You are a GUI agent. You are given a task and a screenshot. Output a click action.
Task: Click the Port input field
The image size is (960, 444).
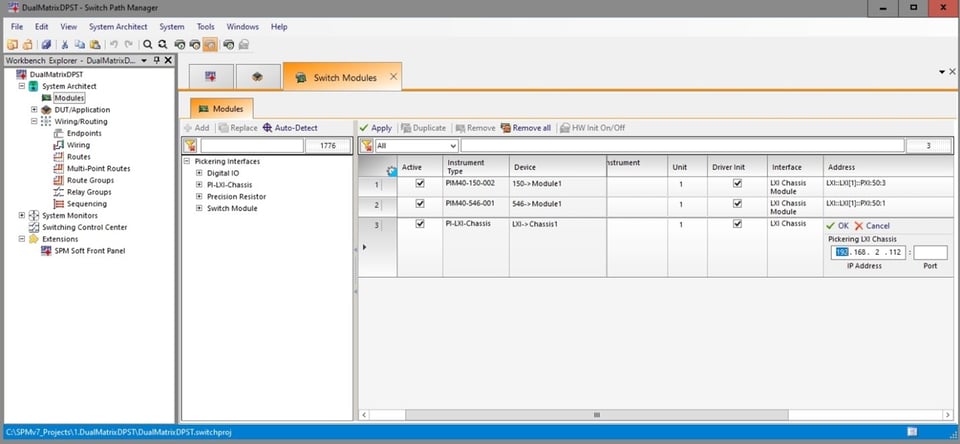930,252
